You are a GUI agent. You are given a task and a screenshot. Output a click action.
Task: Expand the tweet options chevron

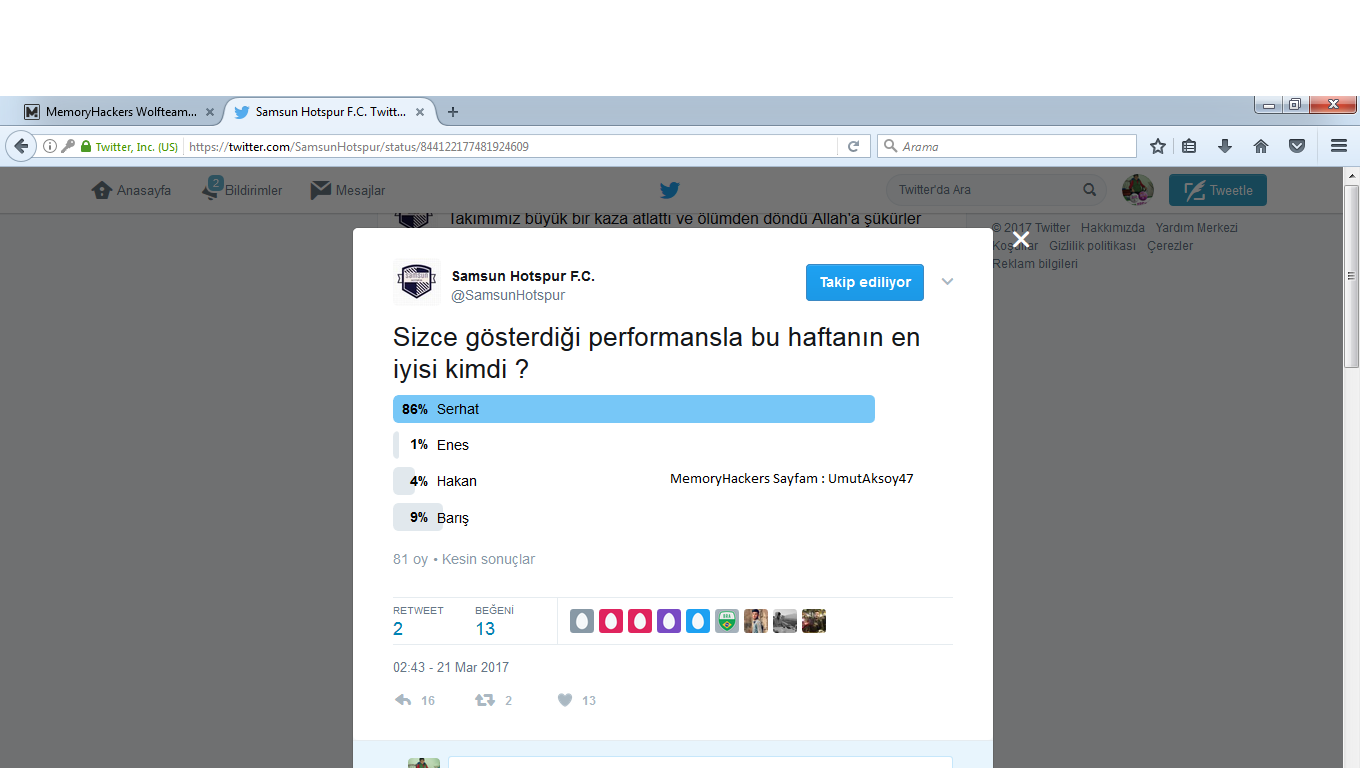coord(948,282)
